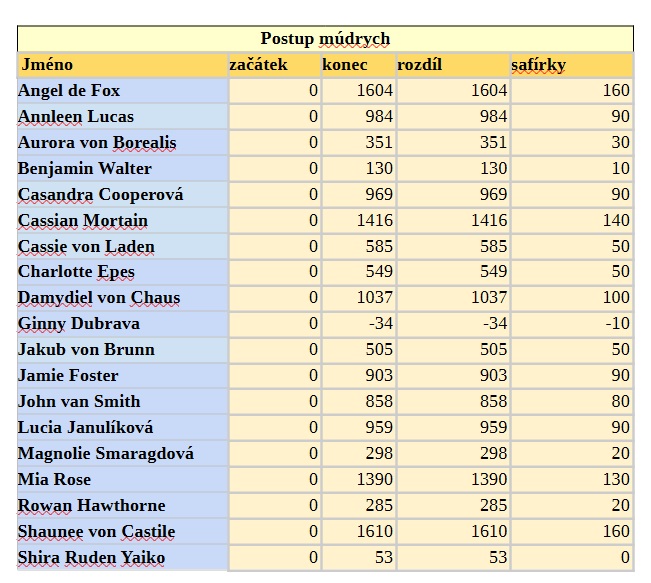The image size is (651, 583).
Task: Select the 'Damydiel von Chaus' cell
Action: click(99, 298)
